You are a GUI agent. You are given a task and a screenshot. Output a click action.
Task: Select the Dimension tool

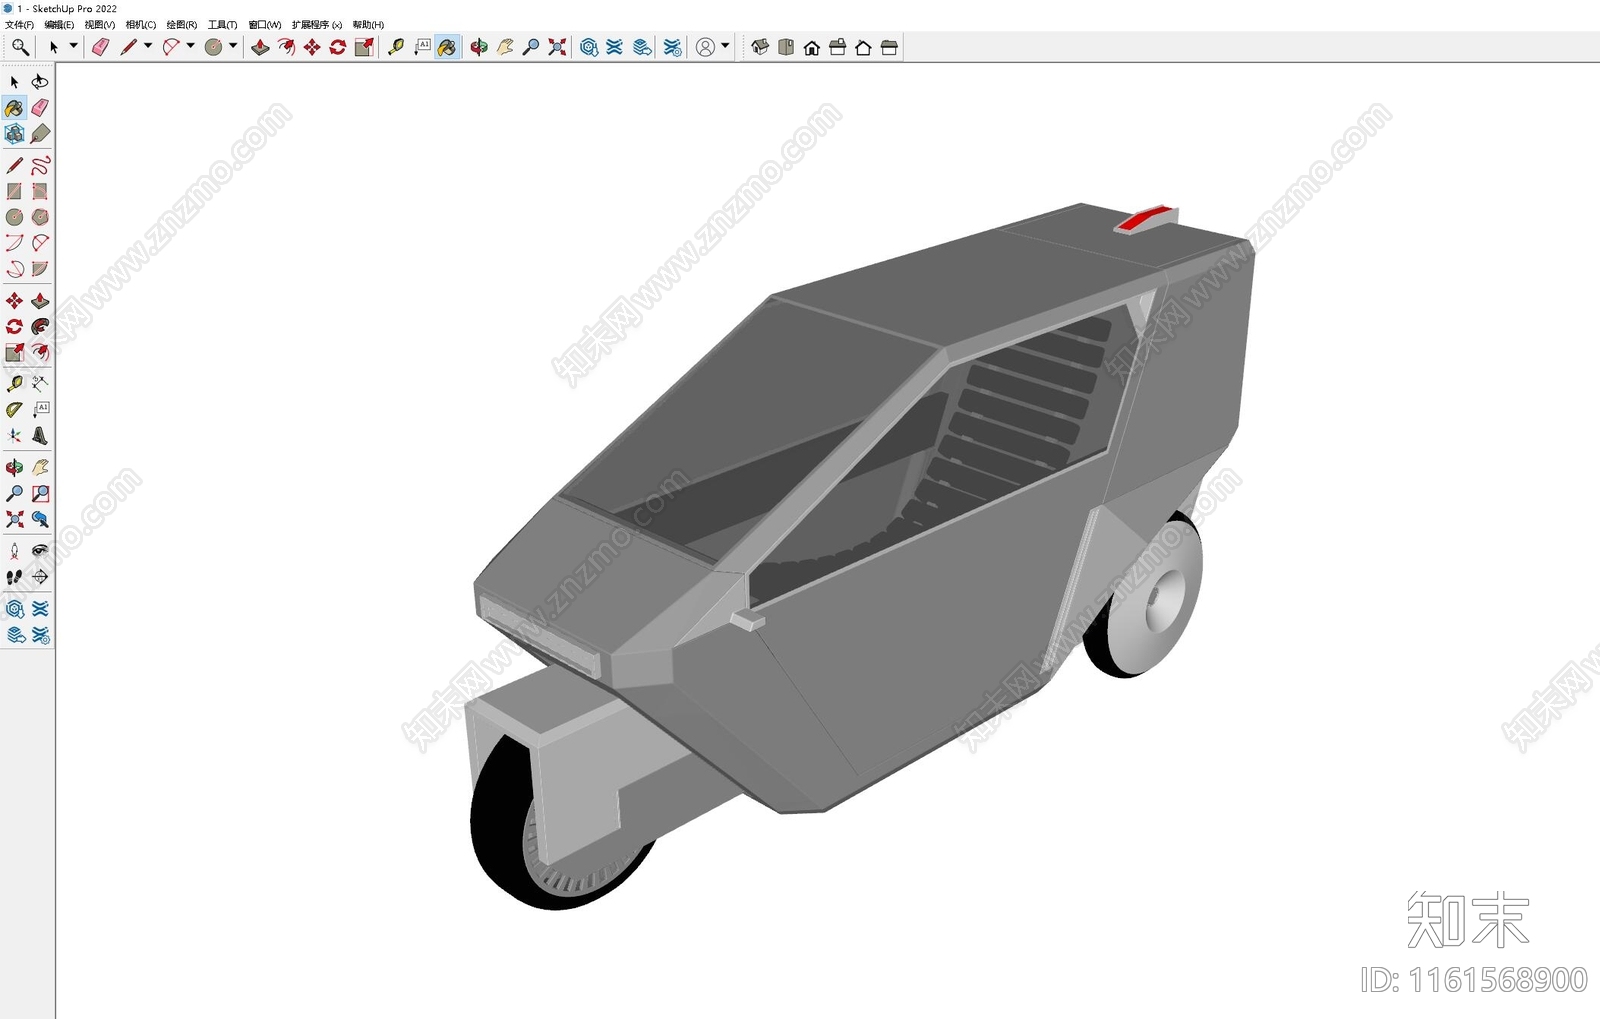(40, 383)
